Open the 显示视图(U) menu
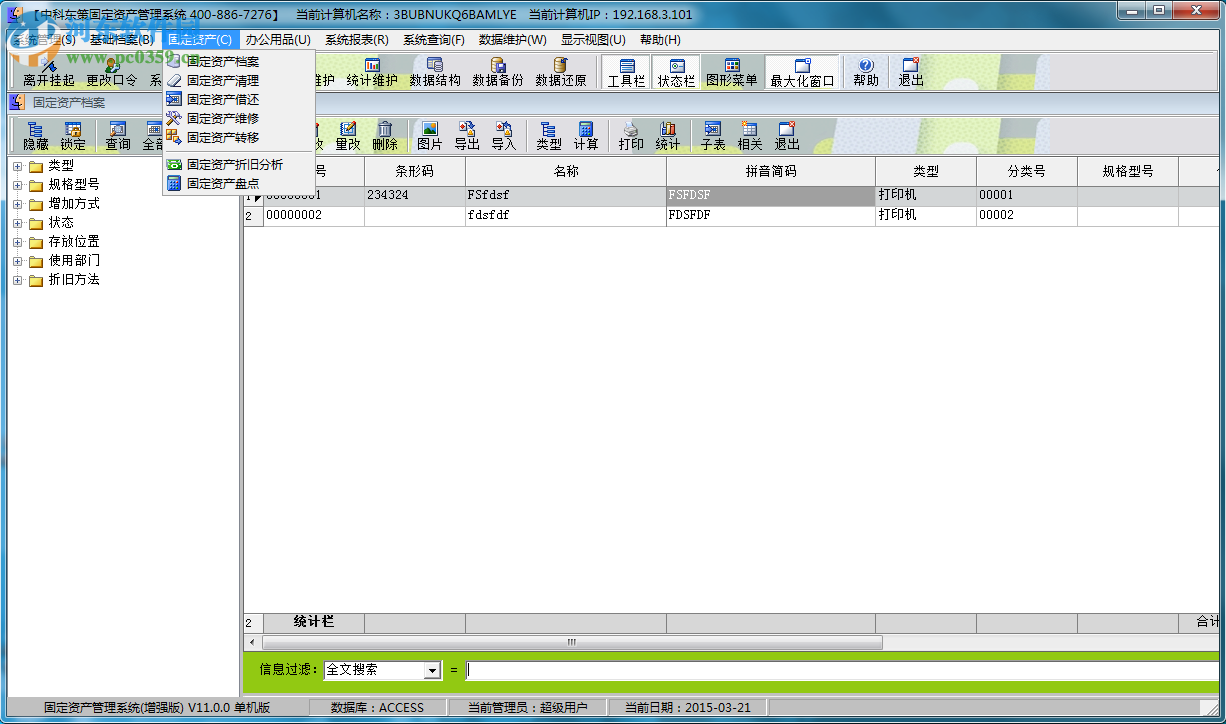Screen dimensions: 1226x724 pyautogui.click(x=593, y=40)
